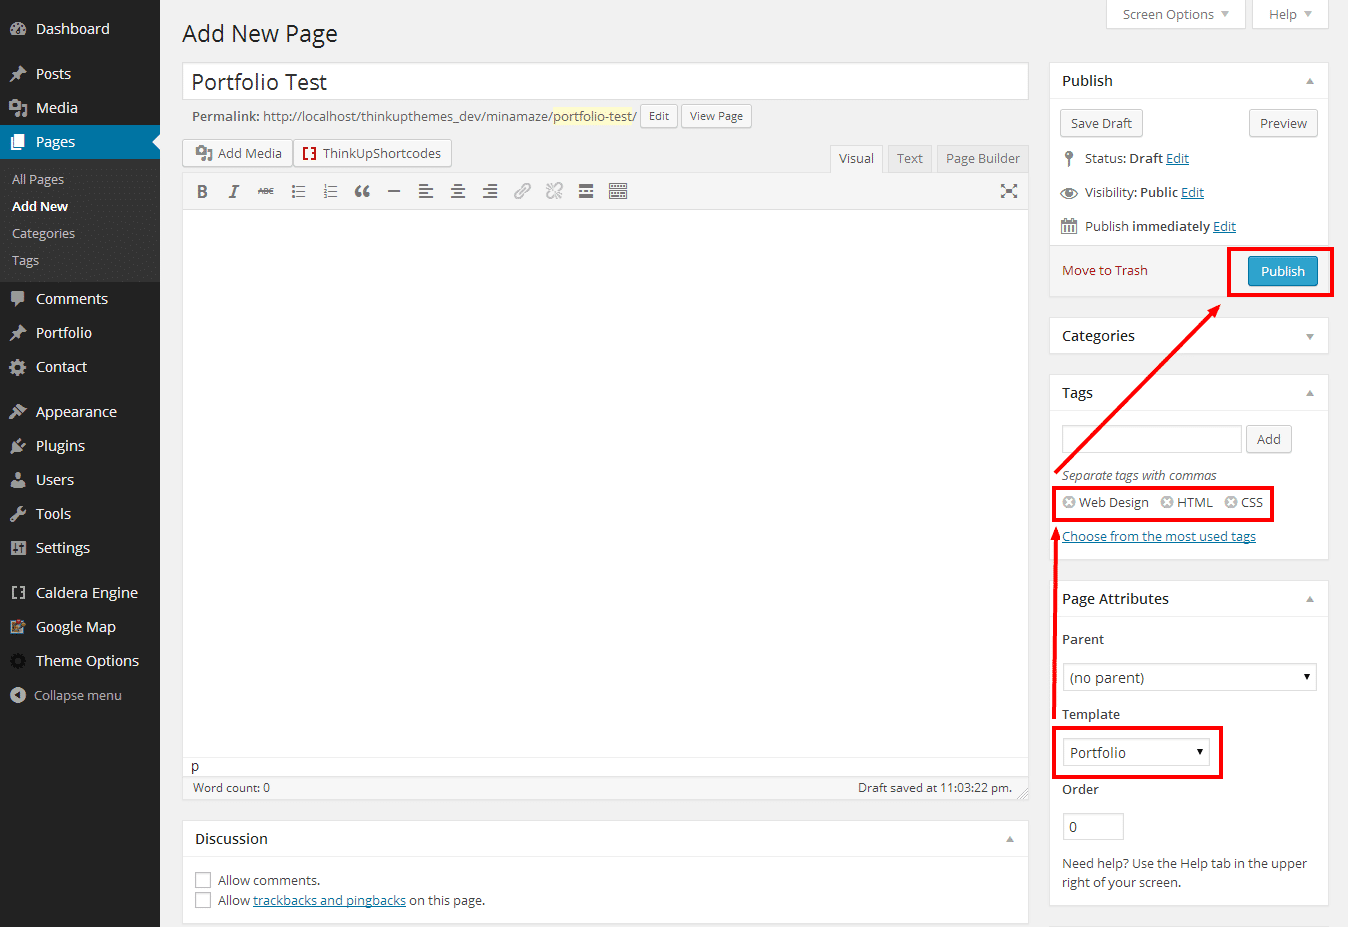Toggle bold formatting in editor toolbar
This screenshot has width=1348, height=927.
coord(202,191)
